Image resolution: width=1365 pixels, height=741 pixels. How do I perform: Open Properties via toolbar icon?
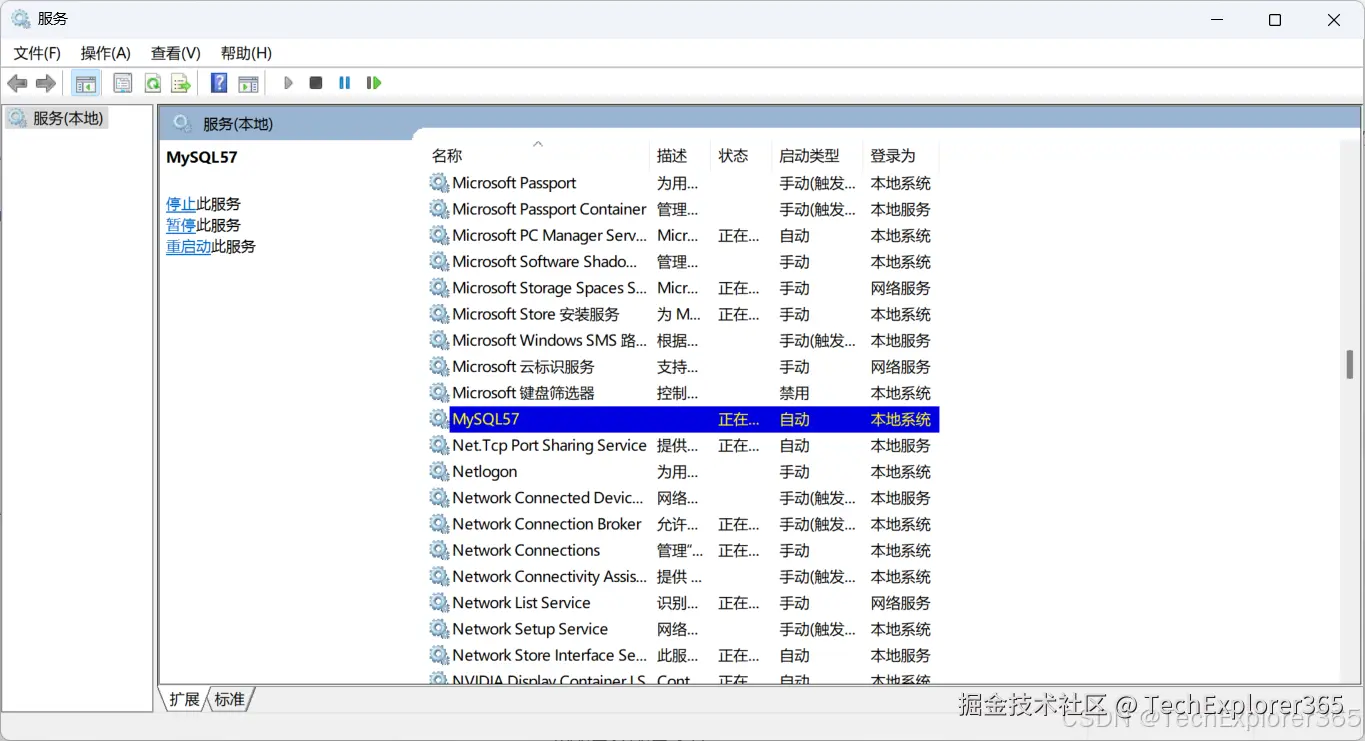pos(122,83)
